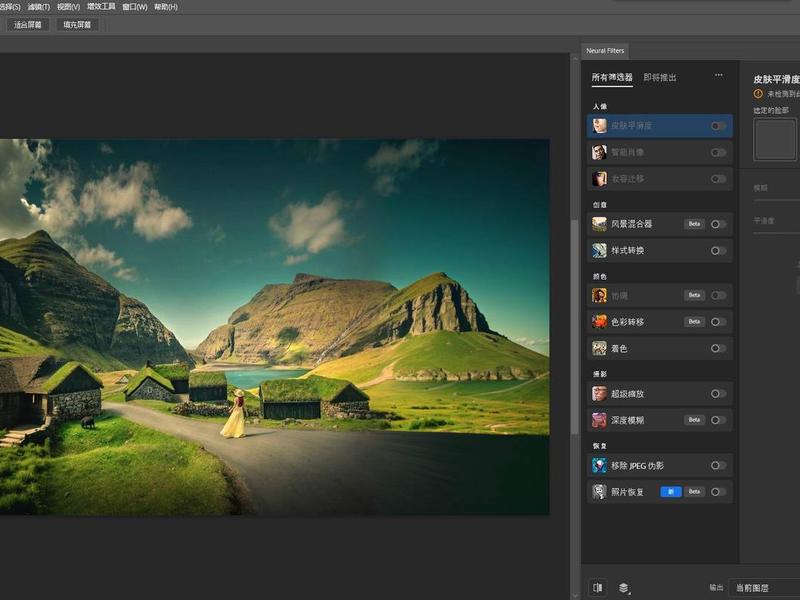This screenshot has width=800, height=600.
Task: Enable the 风景混合器 filter switch
Action: pyautogui.click(x=718, y=224)
